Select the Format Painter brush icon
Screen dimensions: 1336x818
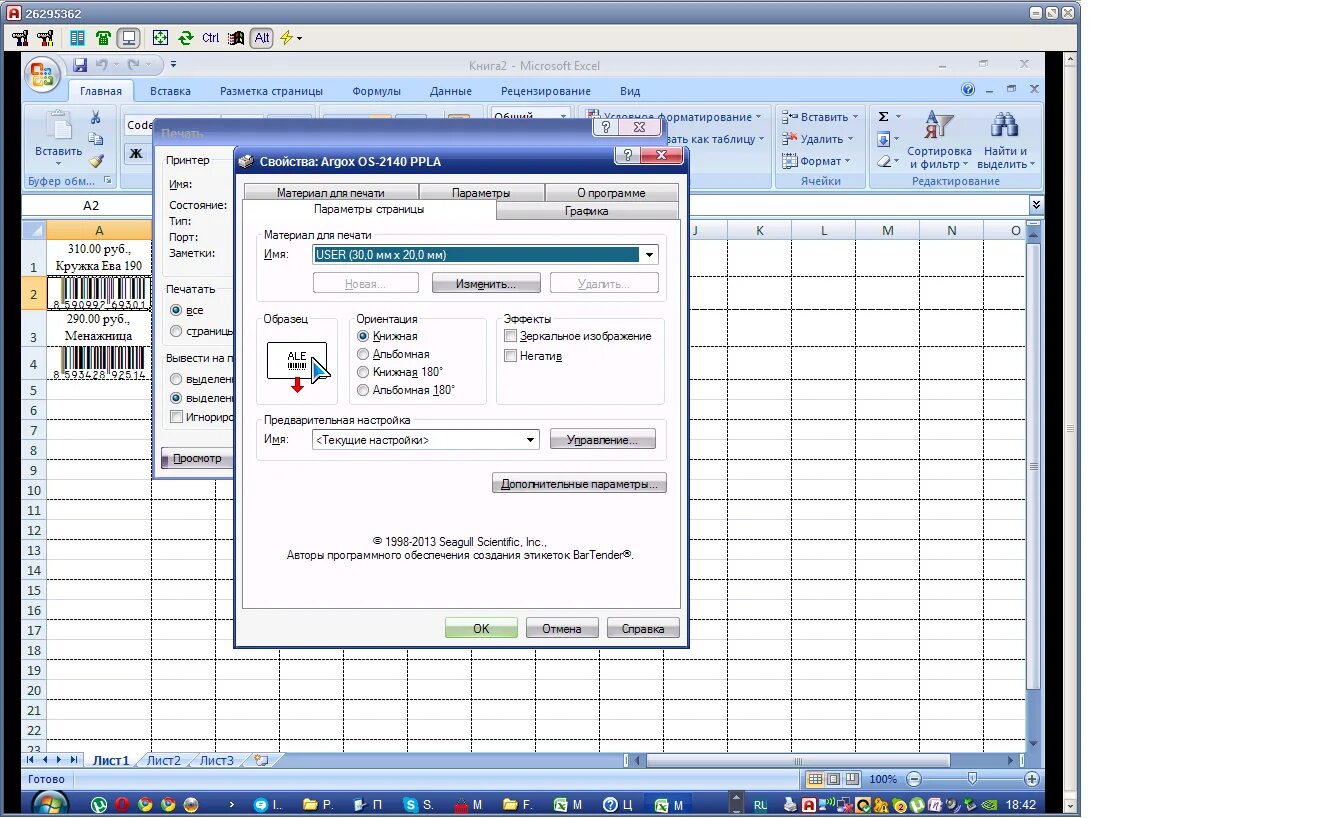point(96,160)
